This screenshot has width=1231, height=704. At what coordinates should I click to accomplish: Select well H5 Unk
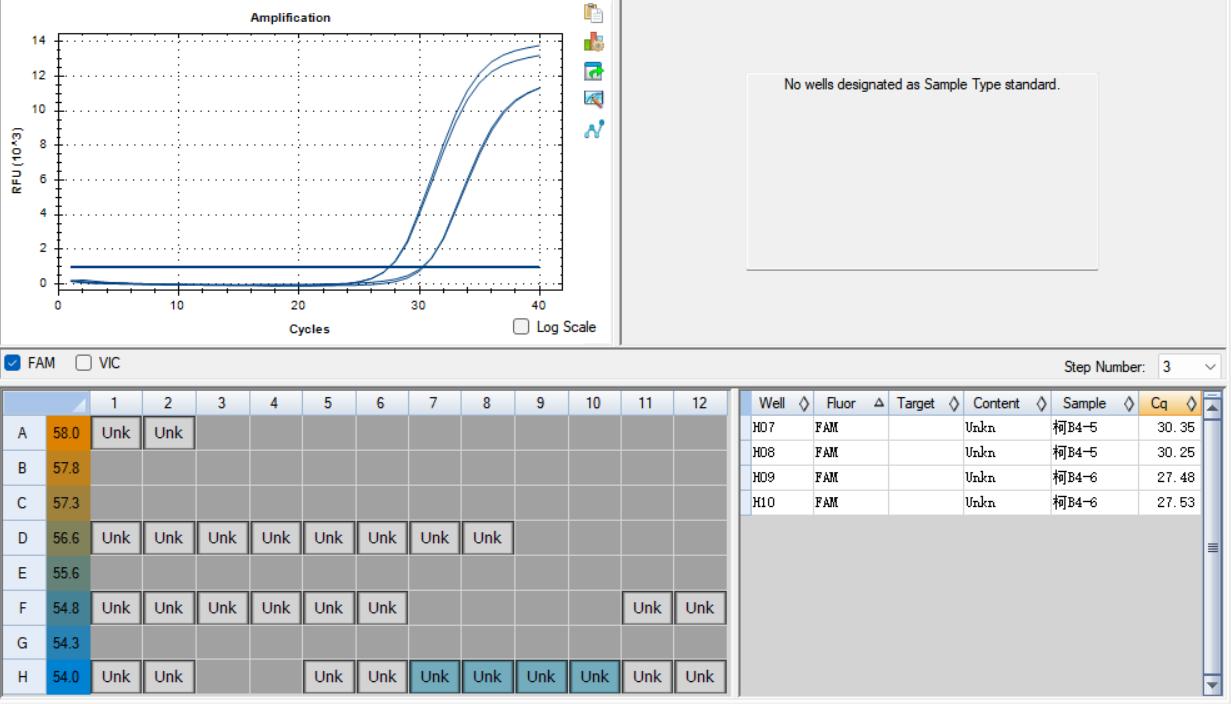tap(328, 676)
